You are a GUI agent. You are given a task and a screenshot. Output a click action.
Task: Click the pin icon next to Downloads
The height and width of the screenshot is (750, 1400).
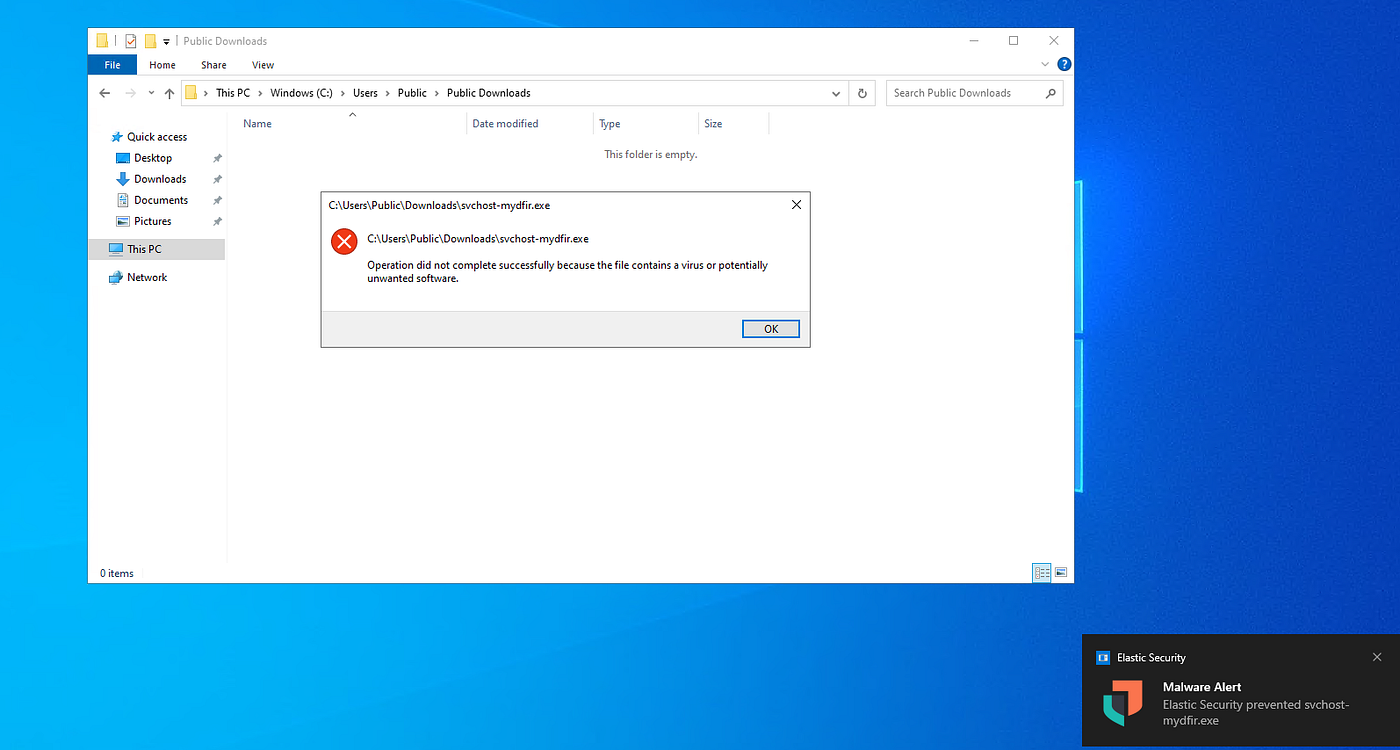(x=217, y=179)
